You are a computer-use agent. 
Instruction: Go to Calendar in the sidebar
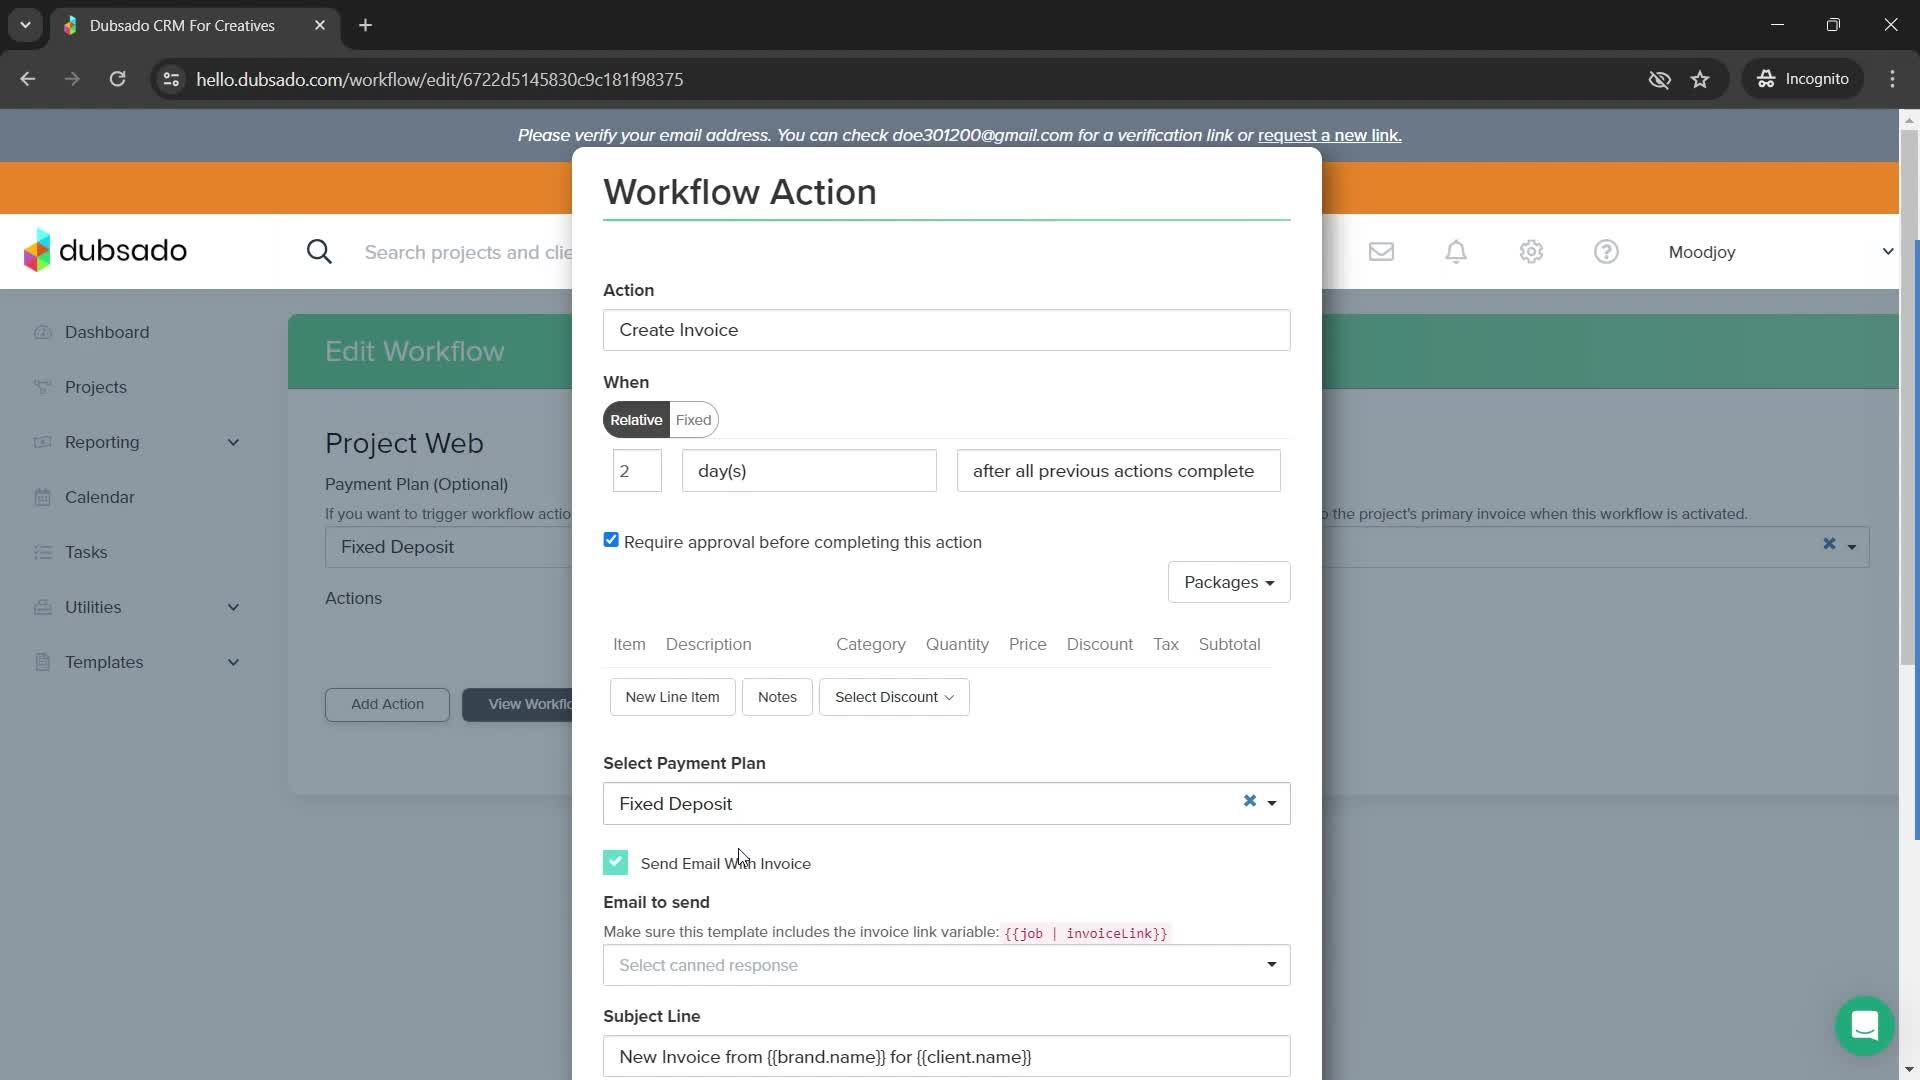click(99, 497)
